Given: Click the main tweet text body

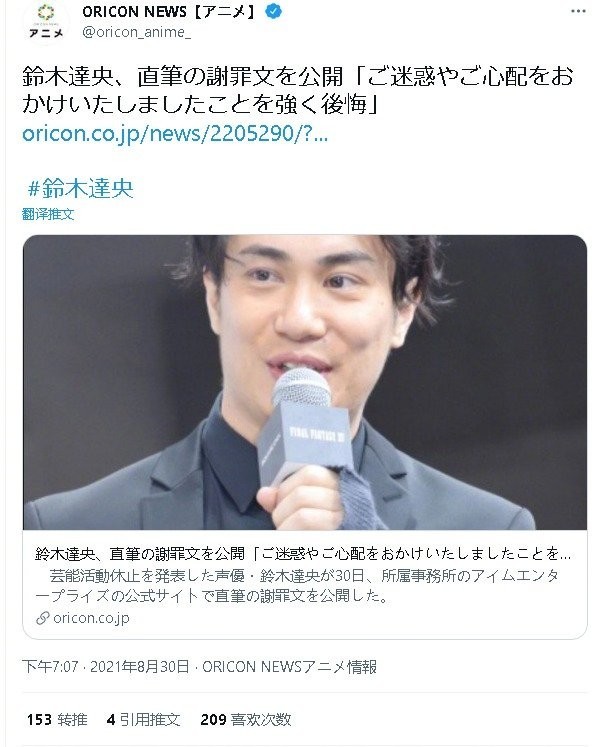Looking at the screenshot, I should coord(298,91).
